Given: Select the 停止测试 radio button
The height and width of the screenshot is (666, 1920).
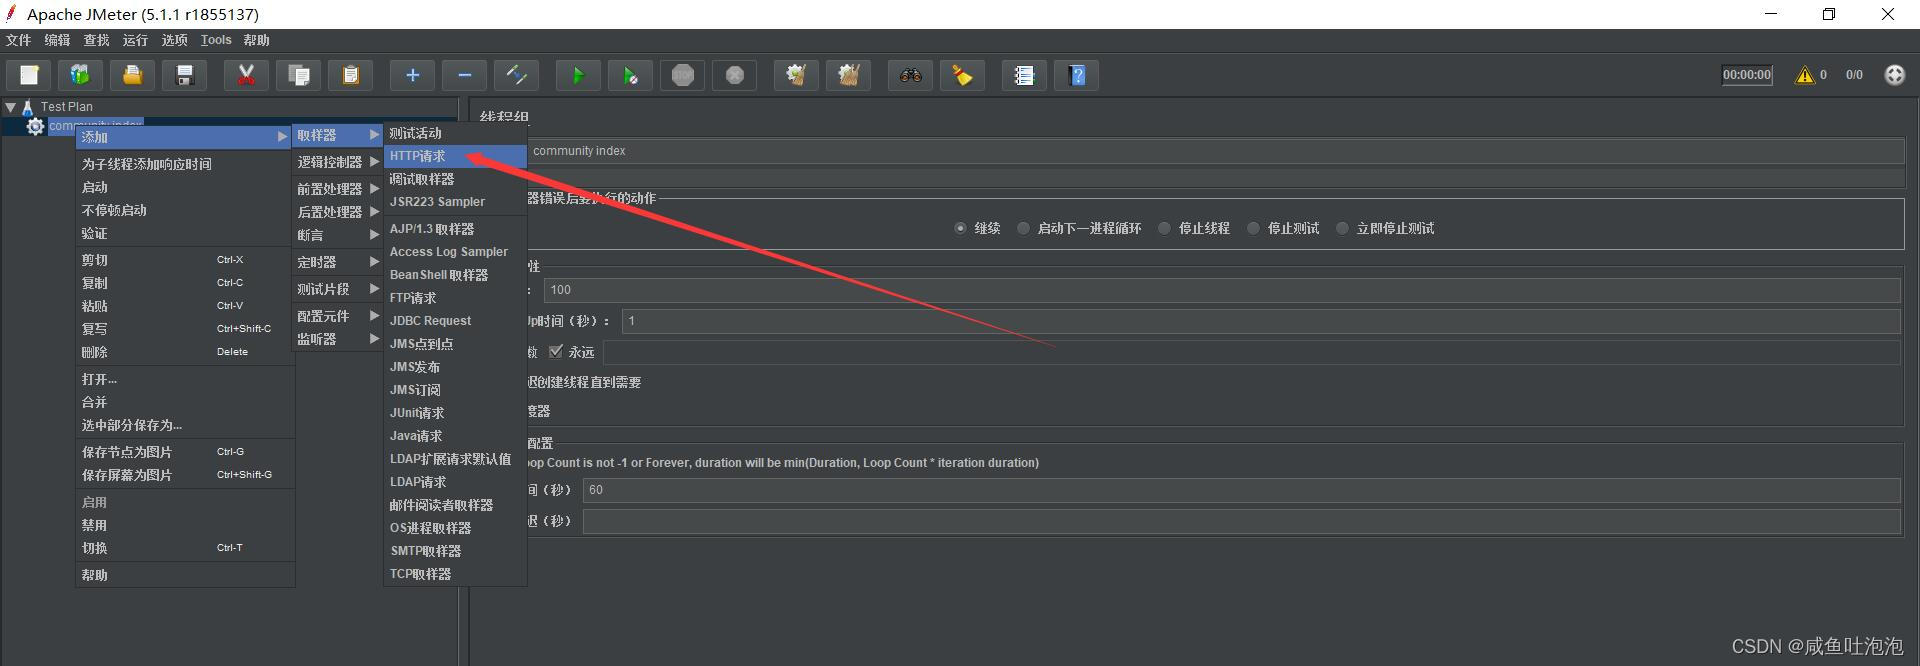Looking at the screenshot, I should [1253, 228].
